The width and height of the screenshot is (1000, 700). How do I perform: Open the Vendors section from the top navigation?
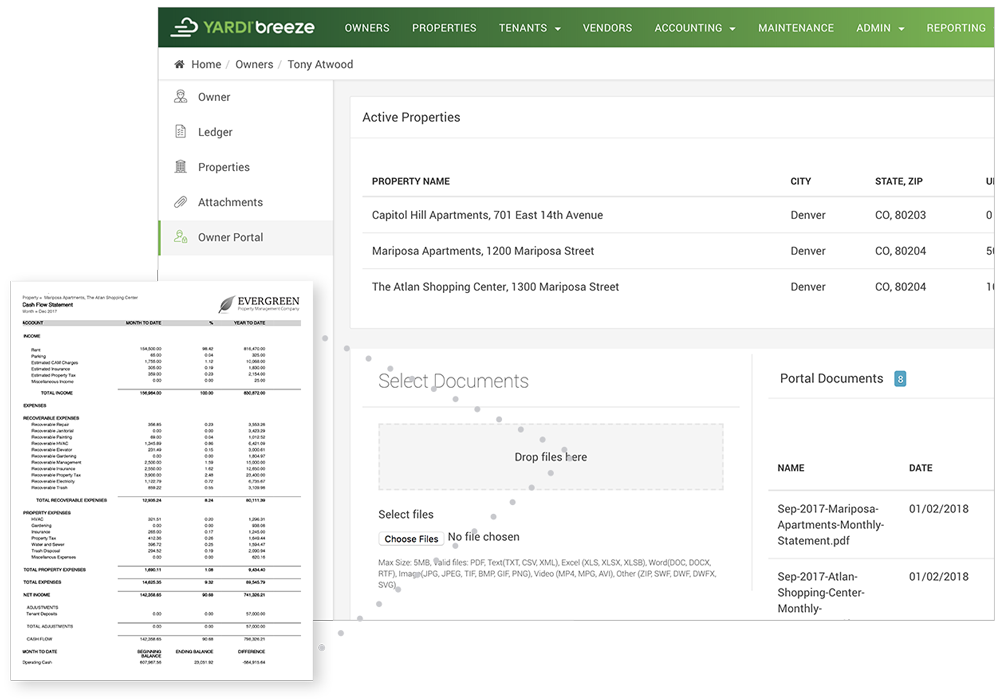tap(607, 28)
